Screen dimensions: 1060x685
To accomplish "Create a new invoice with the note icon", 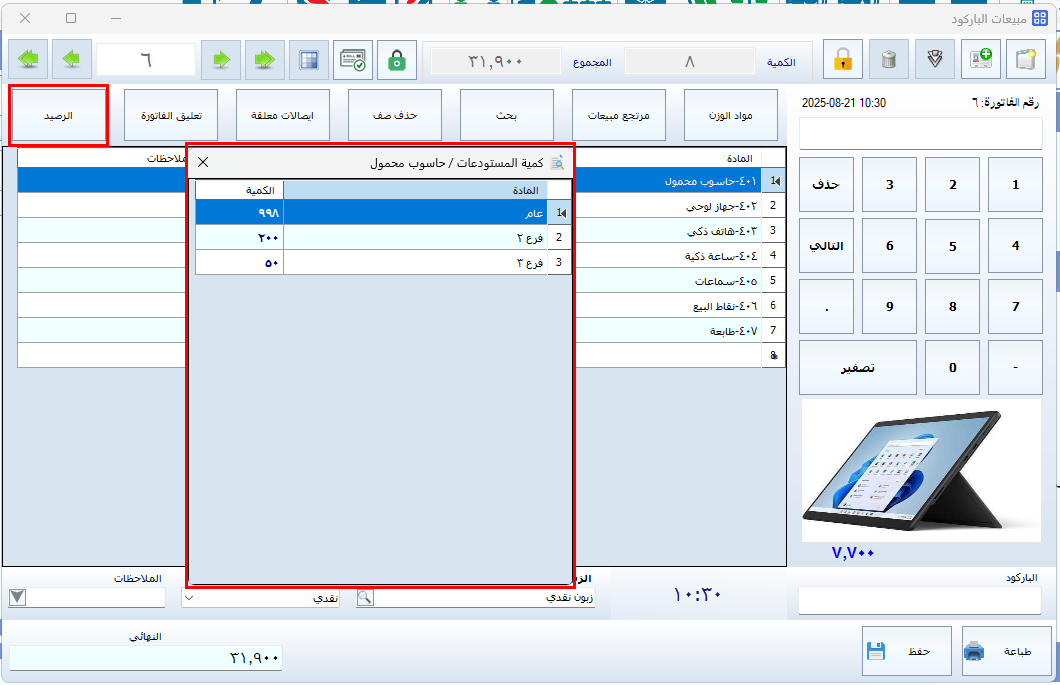I will [x=1026, y=60].
